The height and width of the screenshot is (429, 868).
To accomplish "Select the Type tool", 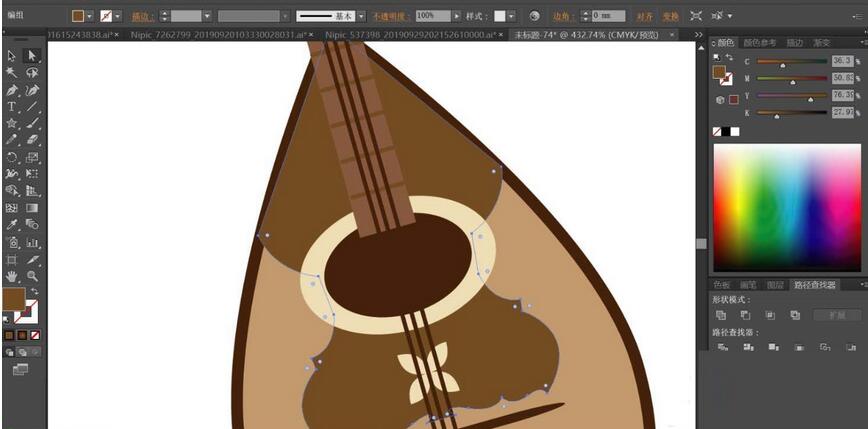I will (12, 107).
